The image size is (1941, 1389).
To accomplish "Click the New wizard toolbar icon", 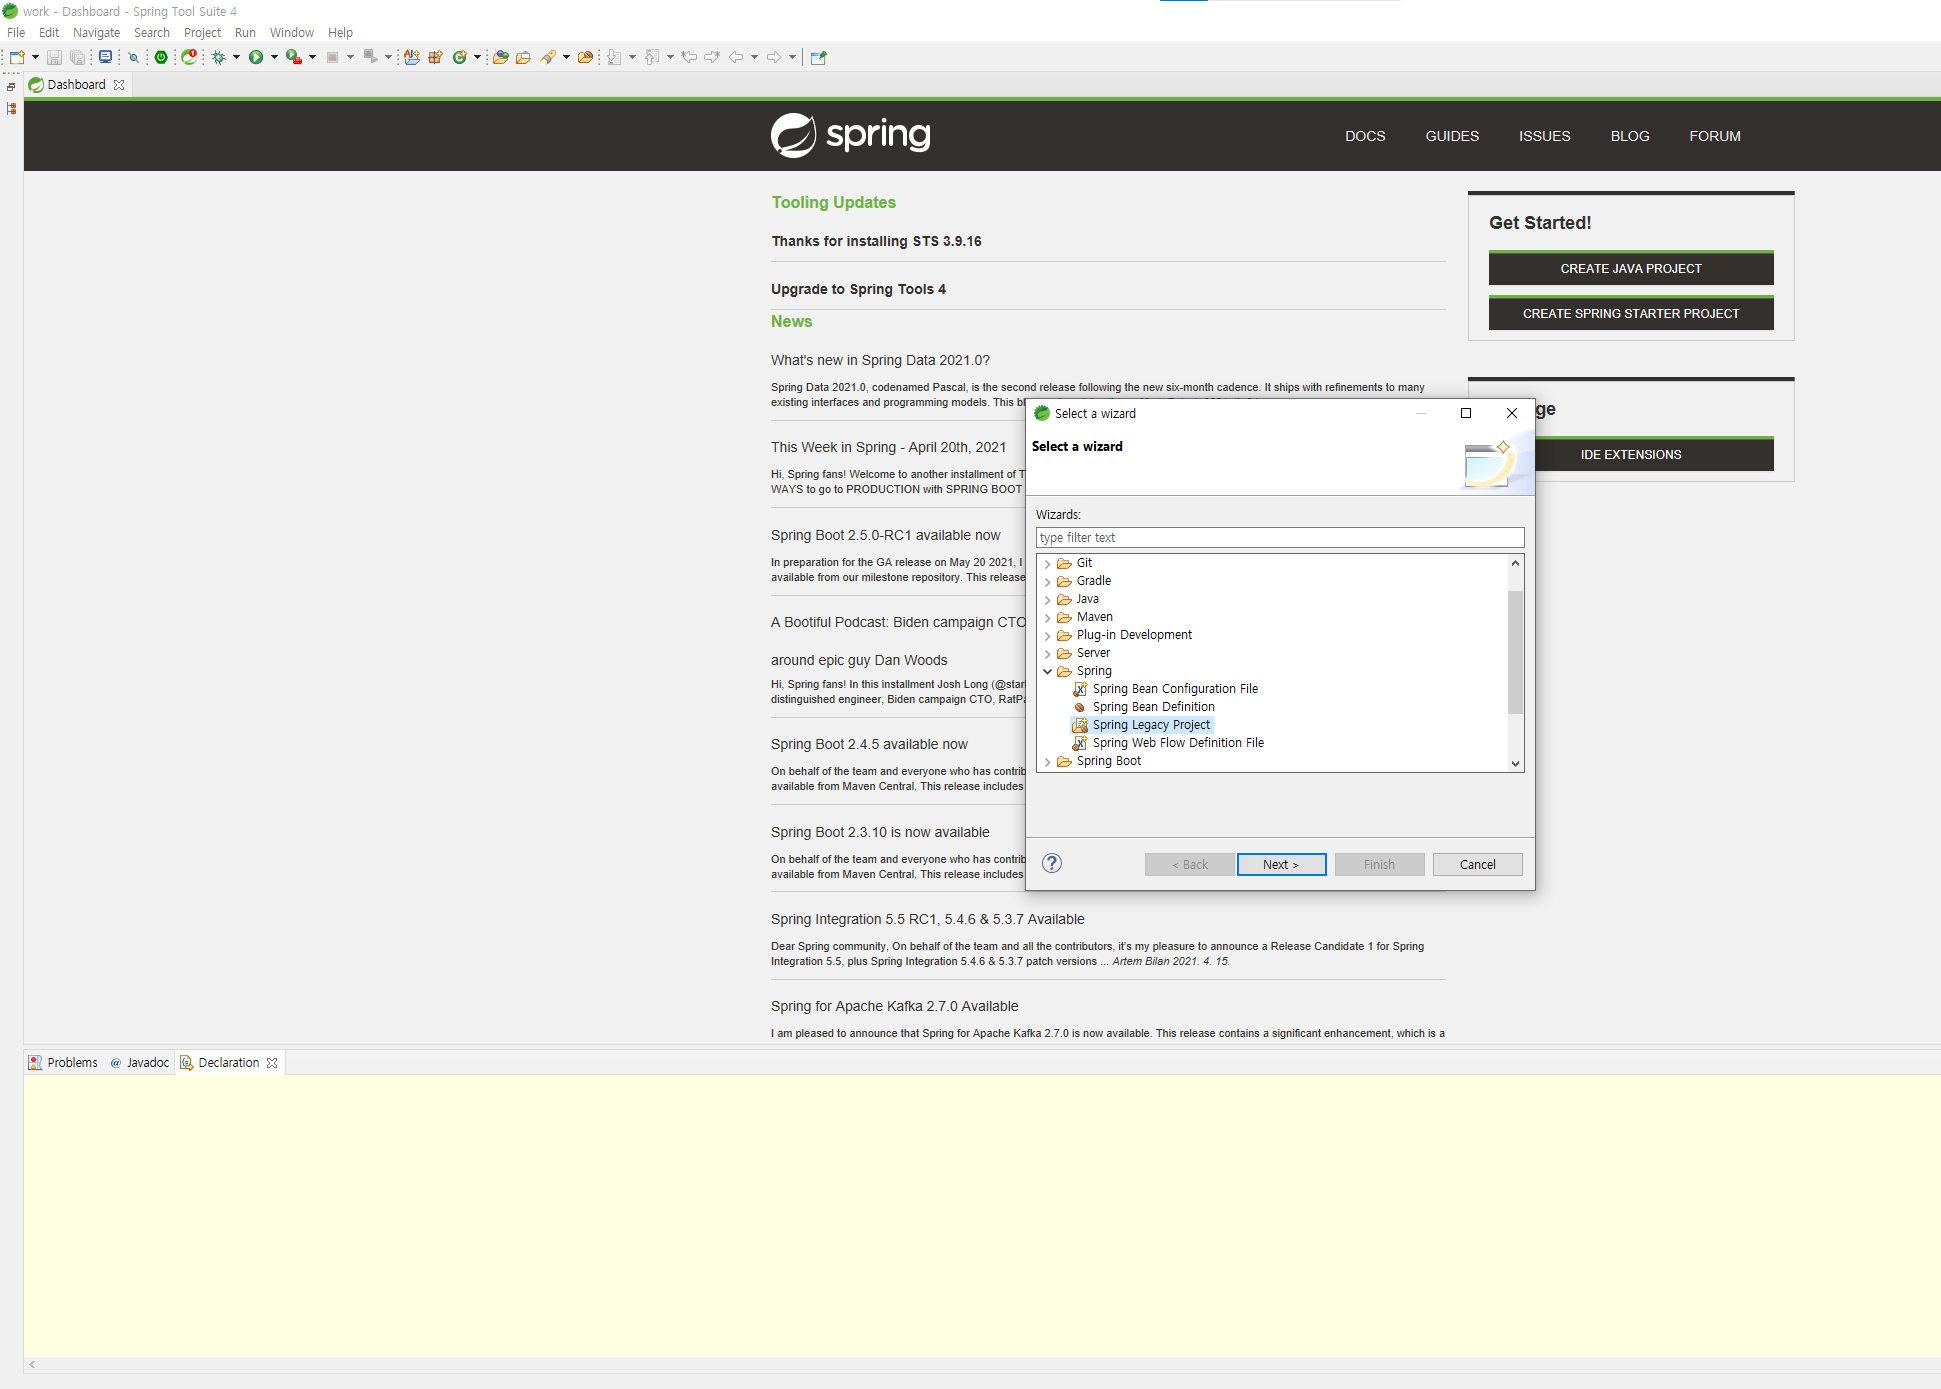I will click(x=17, y=57).
